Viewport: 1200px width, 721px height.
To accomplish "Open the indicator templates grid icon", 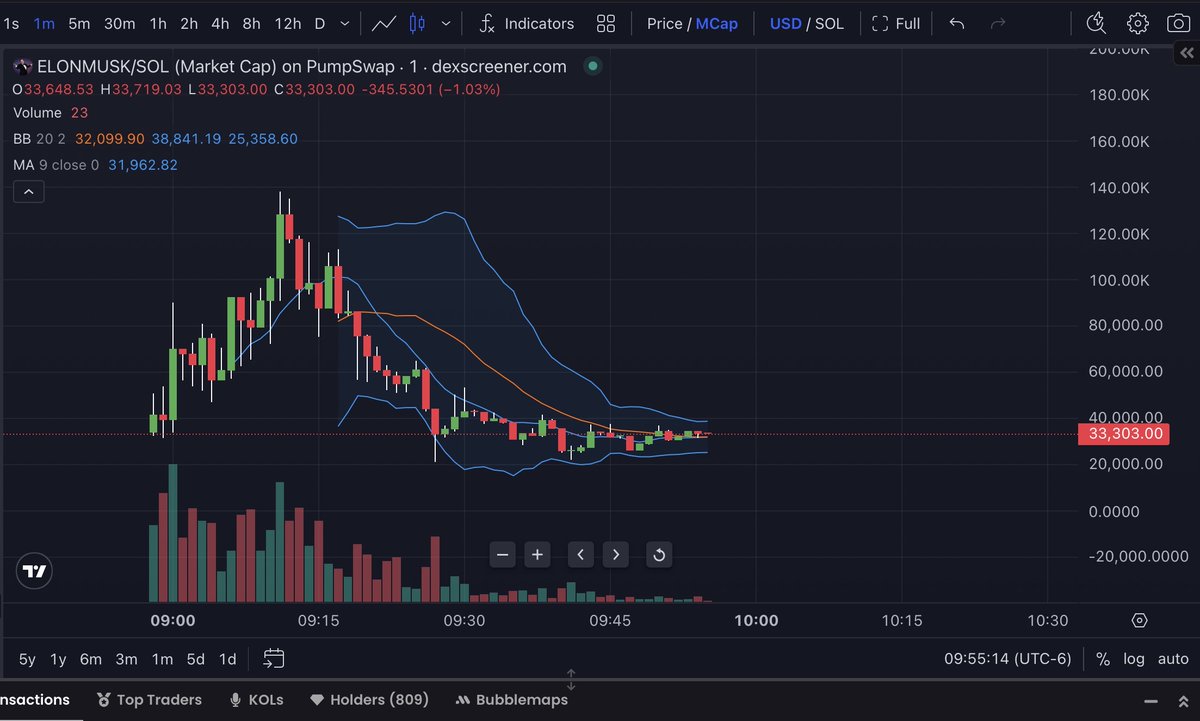I will [605, 23].
